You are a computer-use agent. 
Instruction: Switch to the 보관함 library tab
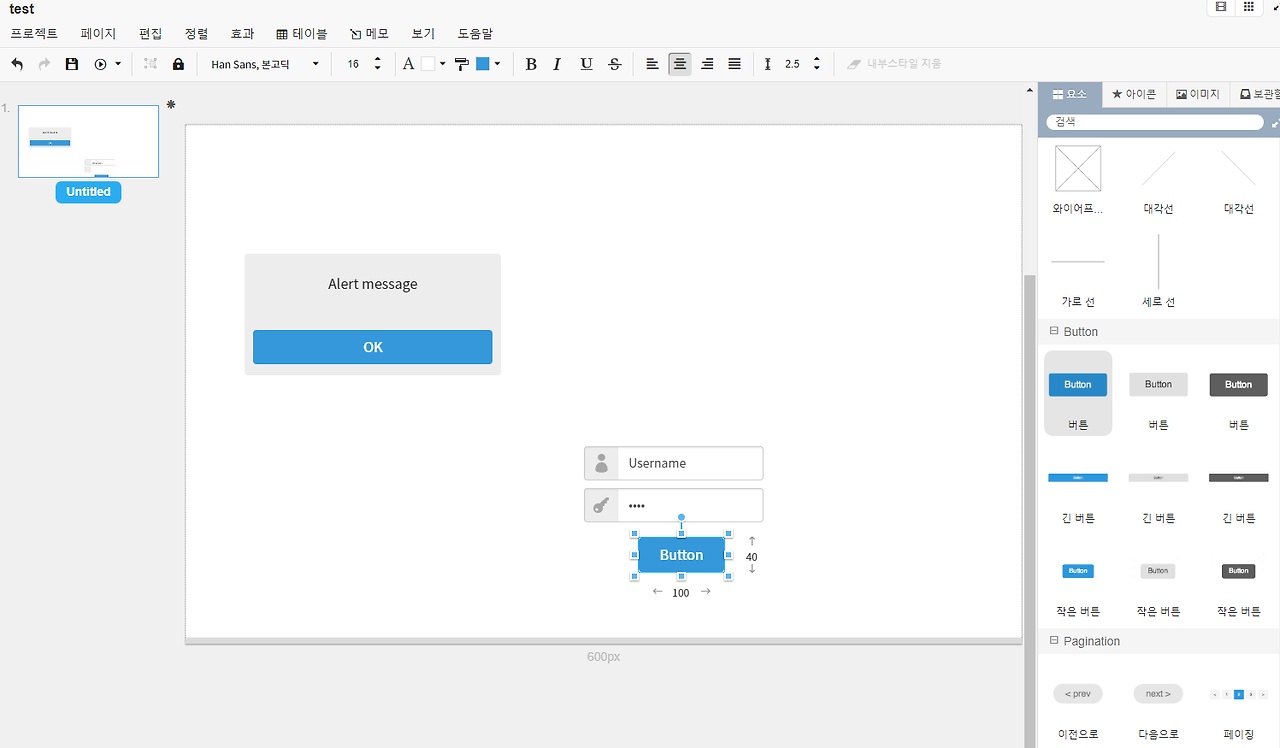coord(1258,94)
